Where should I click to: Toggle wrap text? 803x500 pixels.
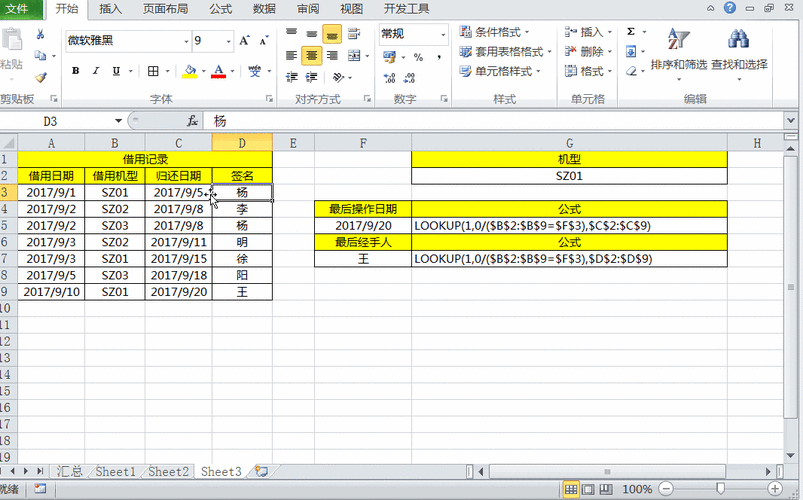(353, 34)
